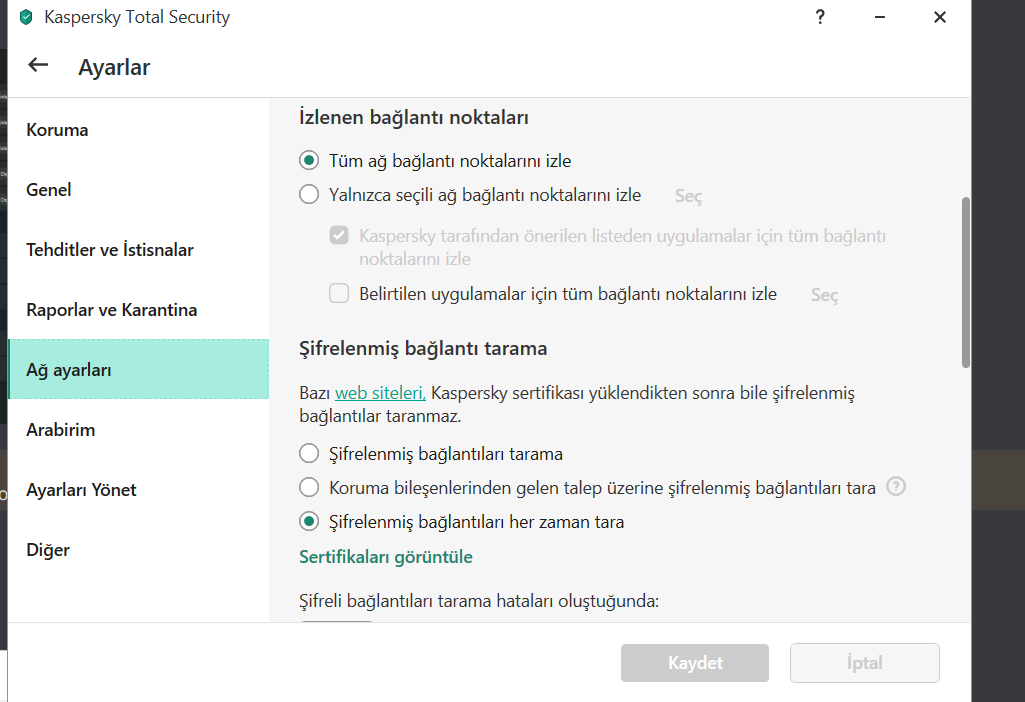Image resolution: width=1025 pixels, height=702 pixels.
Task: Click the help icon beside the 'Koruma bileşenlerinden gelen talep' option
Action: (896, 487)
